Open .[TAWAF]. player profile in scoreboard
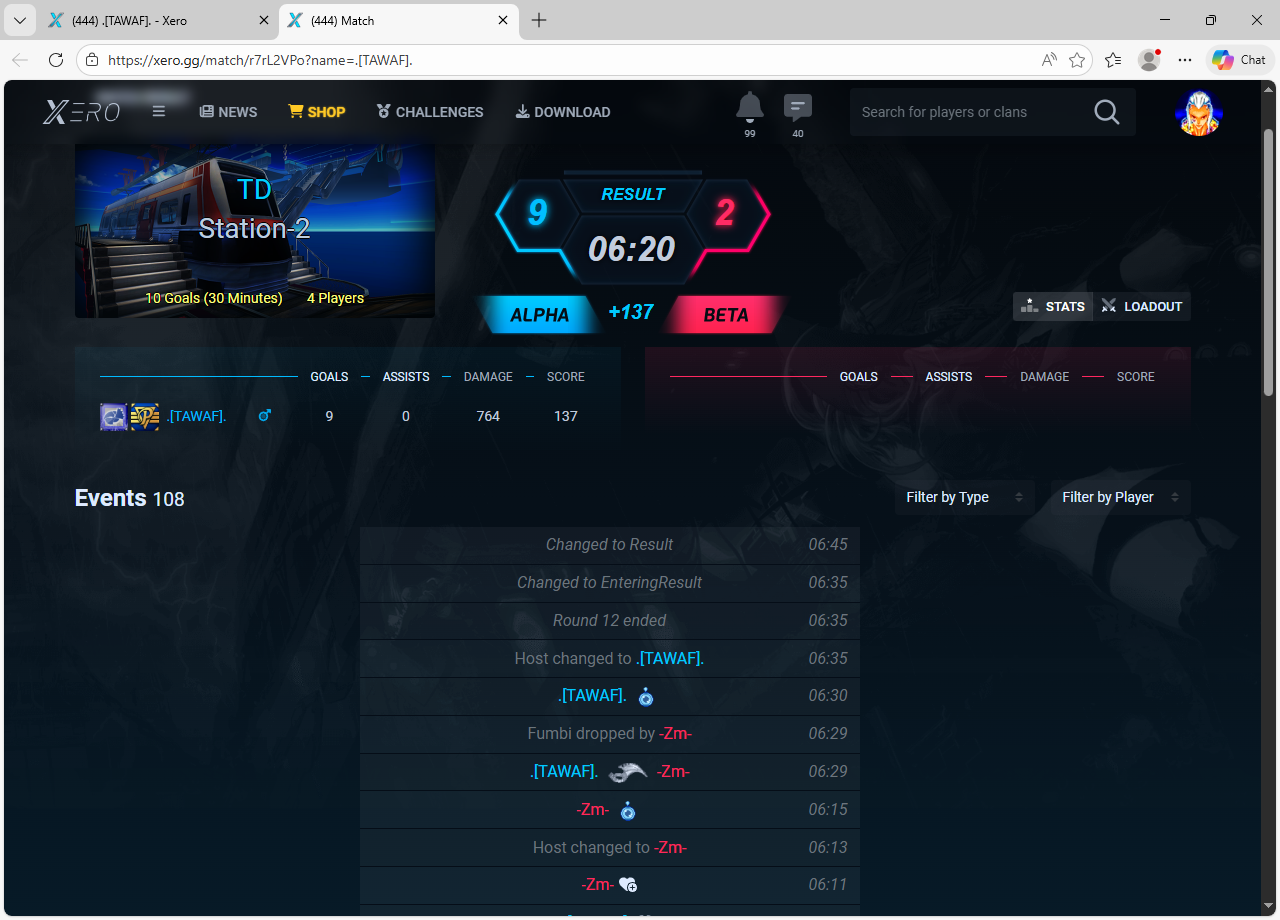Screen dimensions: 1280x920 [x=196, y=416]
